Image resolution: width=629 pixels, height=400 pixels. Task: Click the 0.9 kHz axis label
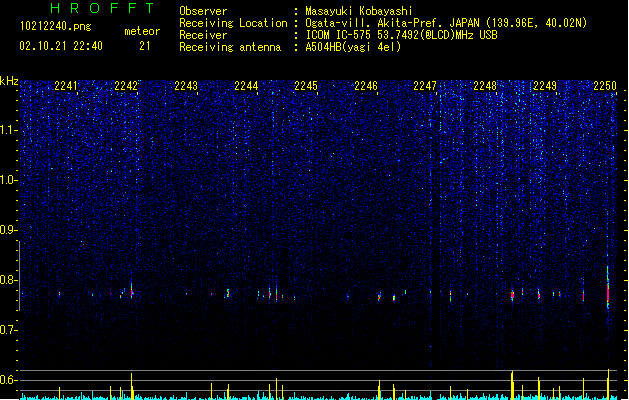click(x=8, y=230)
